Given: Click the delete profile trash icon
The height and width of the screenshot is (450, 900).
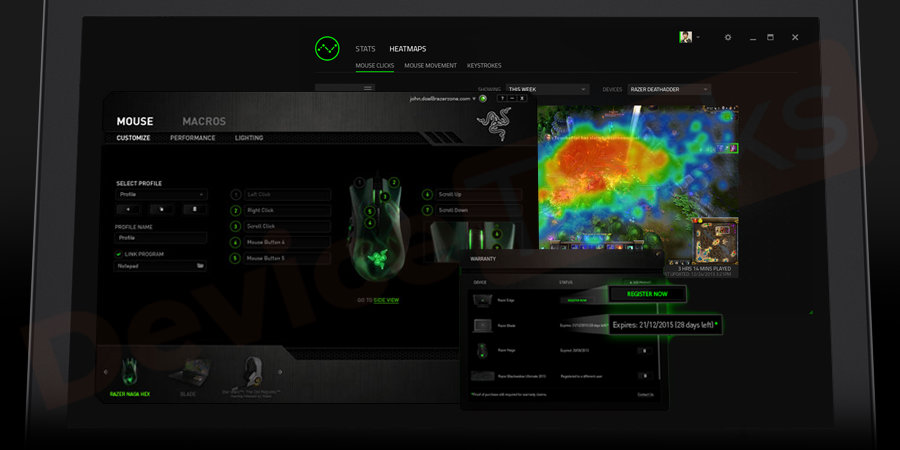Looking at the screenshot, I should [x=195, y=210].
